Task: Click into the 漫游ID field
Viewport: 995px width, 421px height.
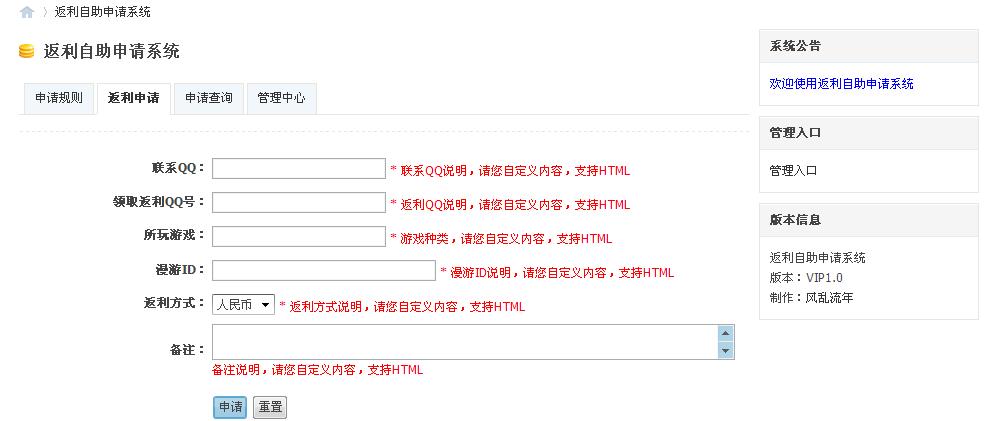Action: (x=323, y=270)
